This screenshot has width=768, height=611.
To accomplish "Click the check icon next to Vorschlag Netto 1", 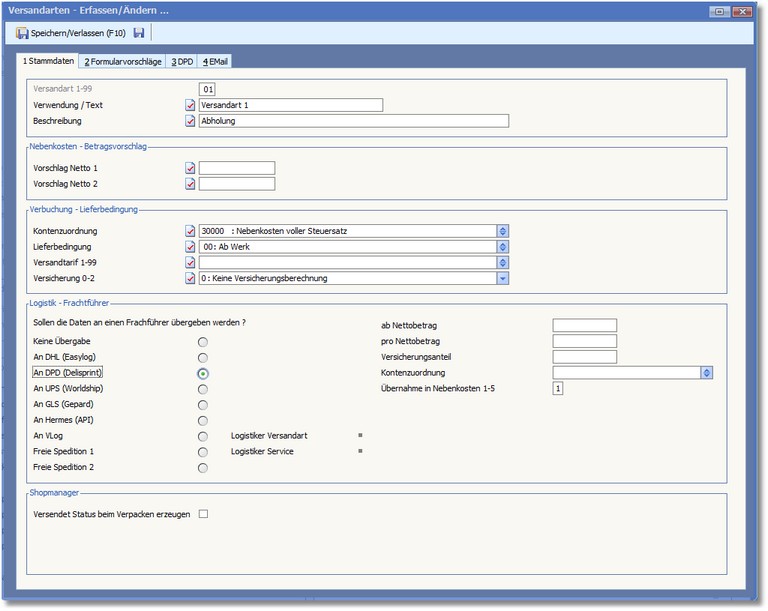I will 190,168.
